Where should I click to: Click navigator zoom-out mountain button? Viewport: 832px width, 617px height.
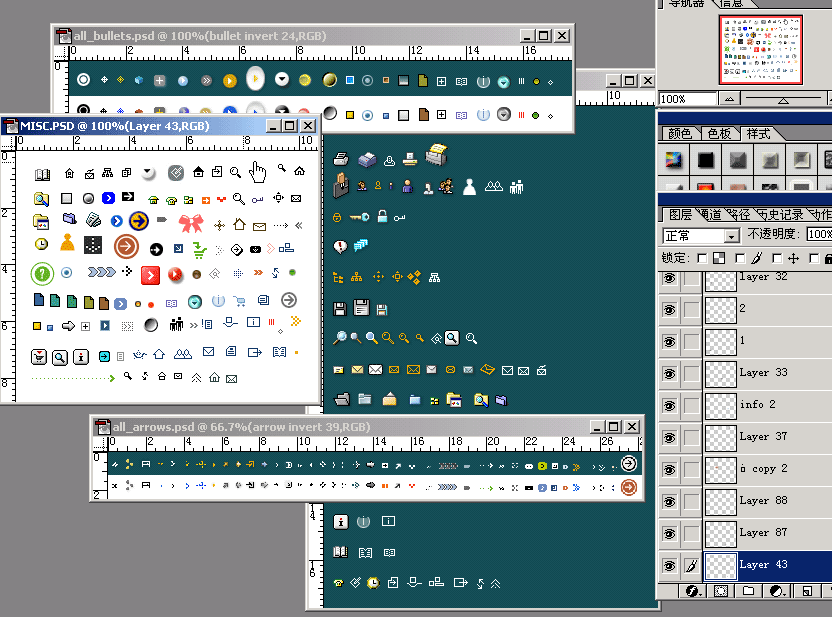pyautogui.click(x=730, y=99)
